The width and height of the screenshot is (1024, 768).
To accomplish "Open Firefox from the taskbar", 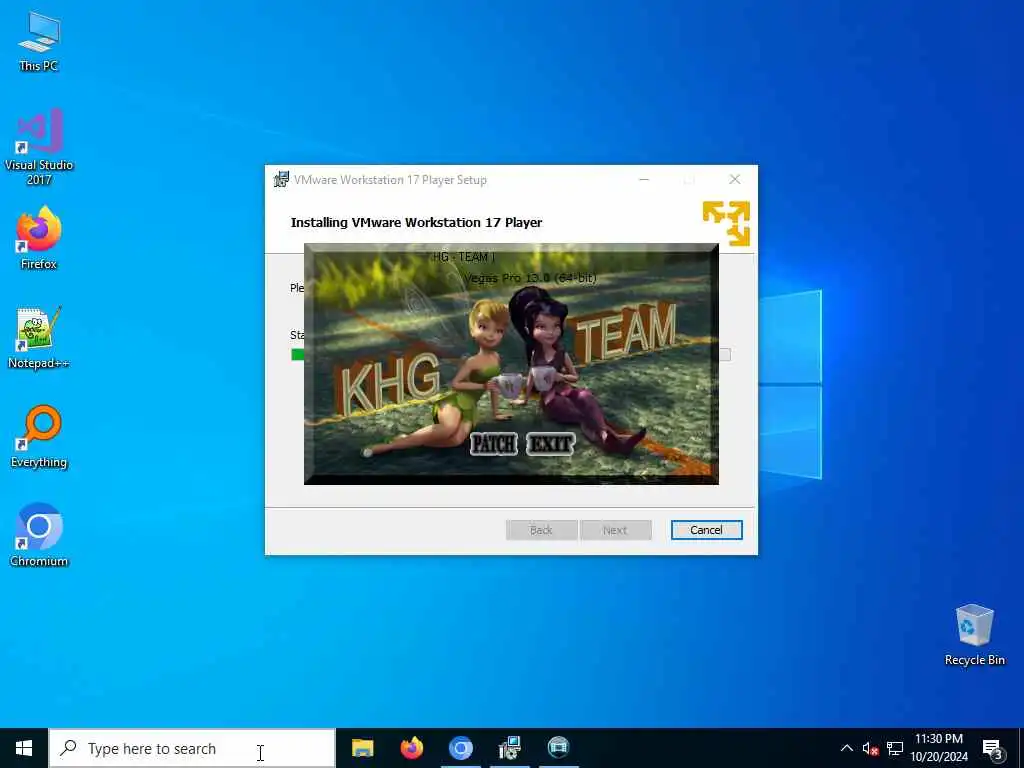I will coord(411,748).
